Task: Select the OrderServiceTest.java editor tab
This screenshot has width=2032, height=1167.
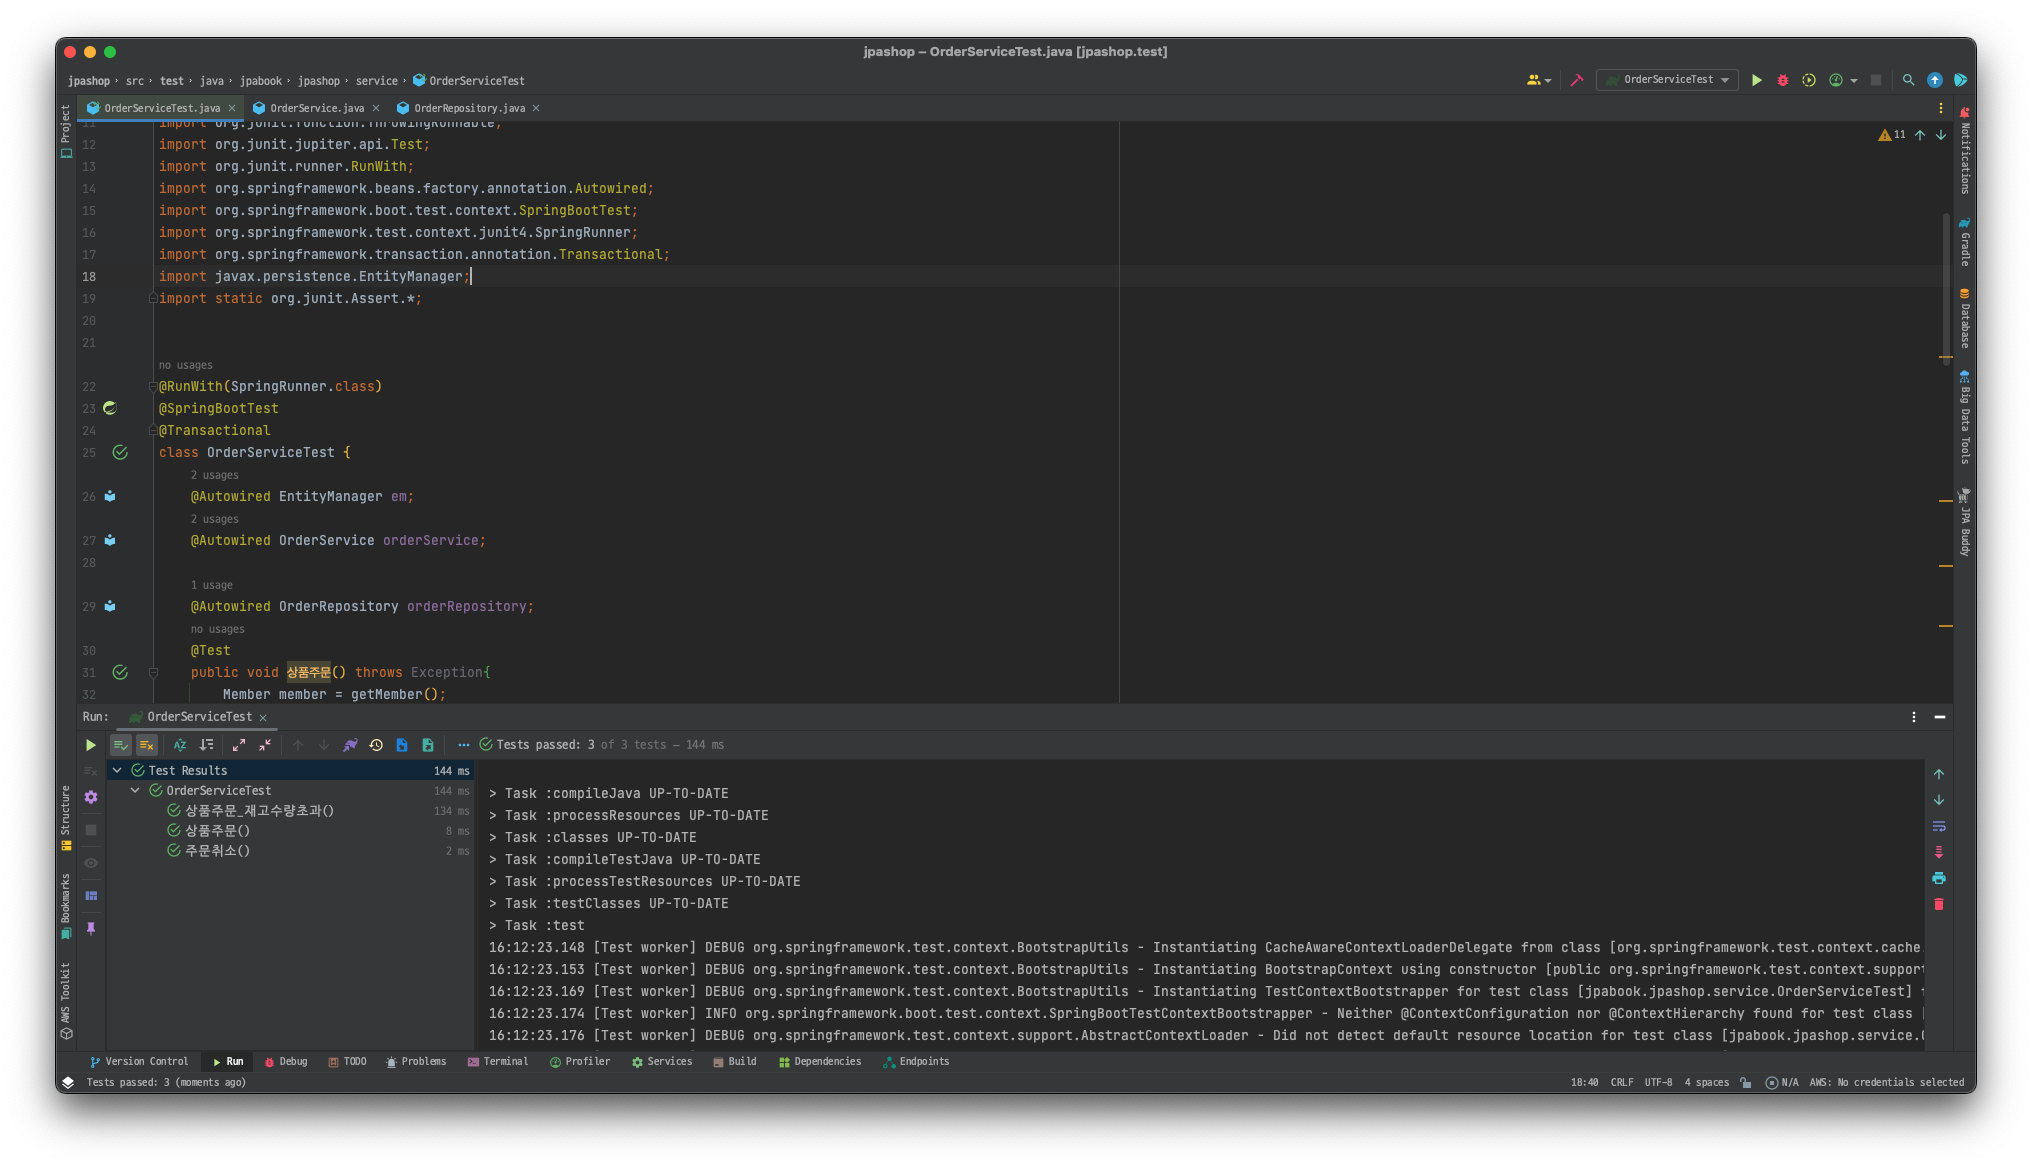Action: (x=161, y=108)
